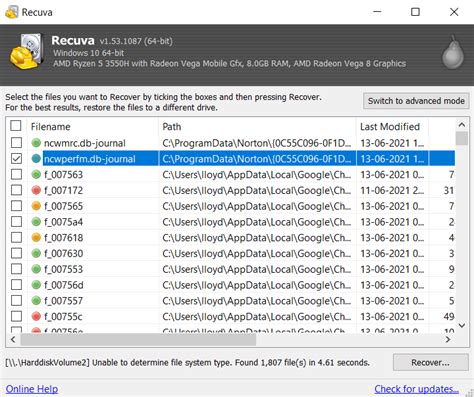Screen dimensions: 474x397
Task: Select the f_007565 filename
Action: 63,206
